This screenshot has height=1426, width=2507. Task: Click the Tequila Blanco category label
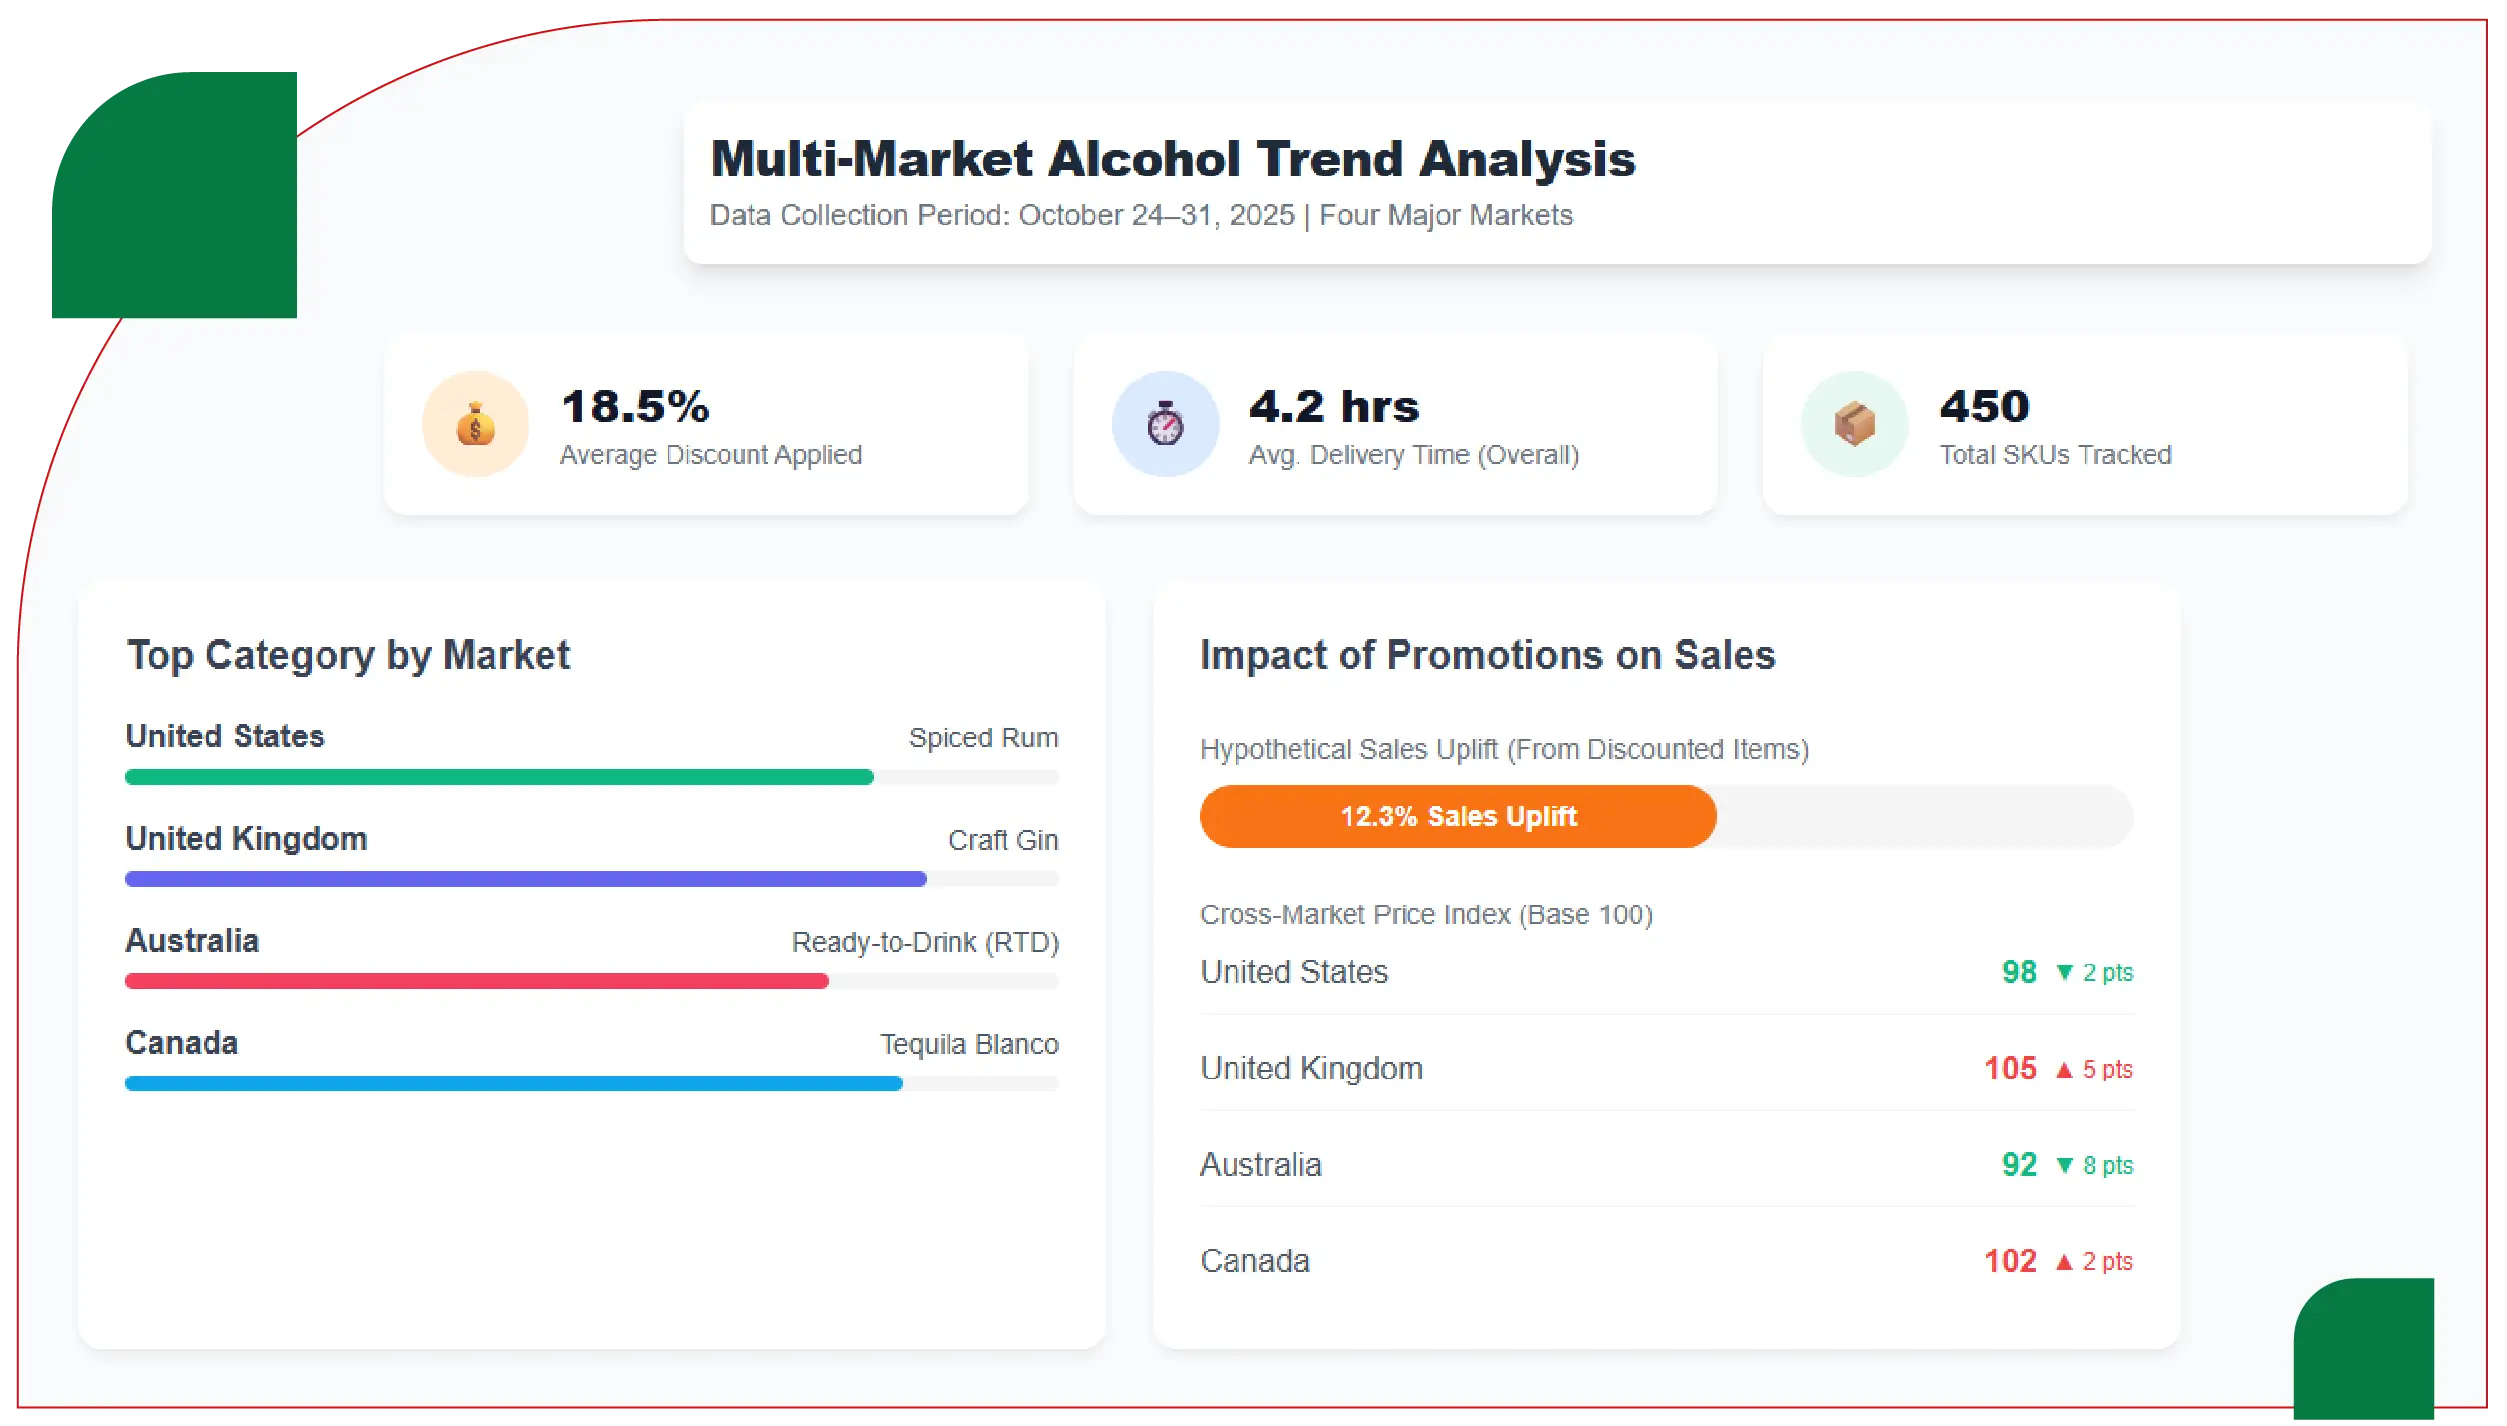pyautogui.click(x=968, y=1044)
